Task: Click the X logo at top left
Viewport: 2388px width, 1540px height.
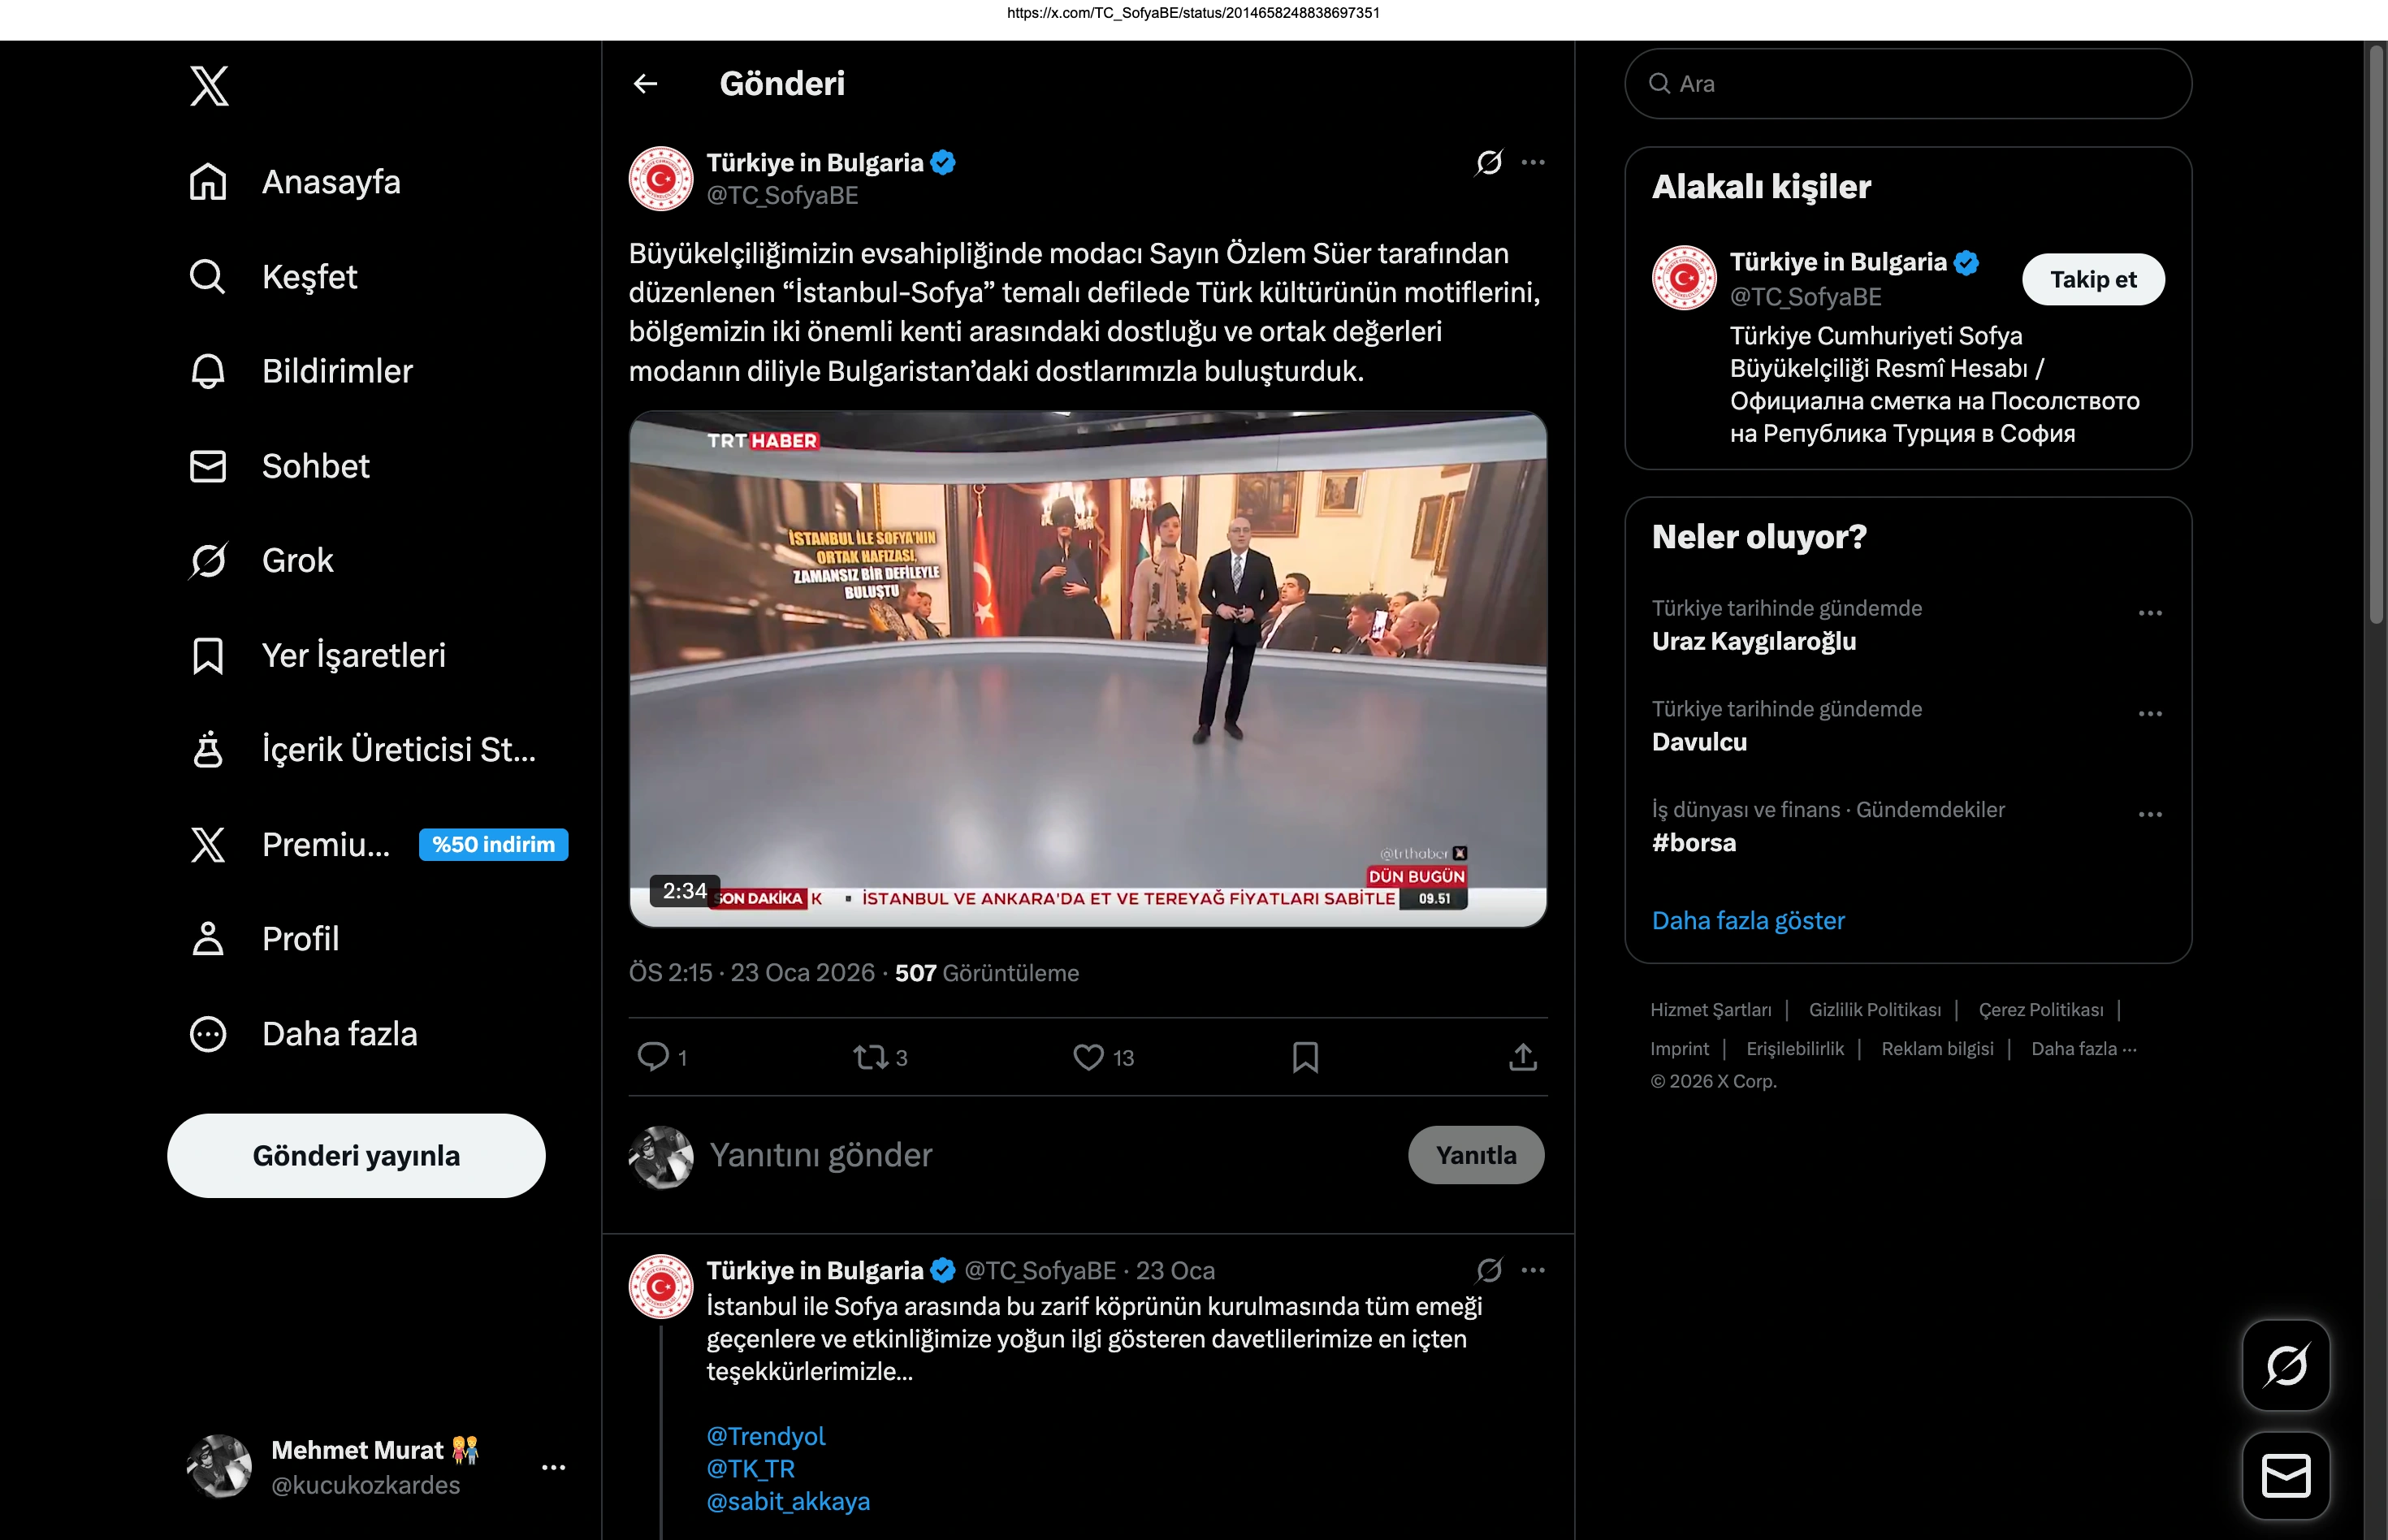Action: coord(209,86)
